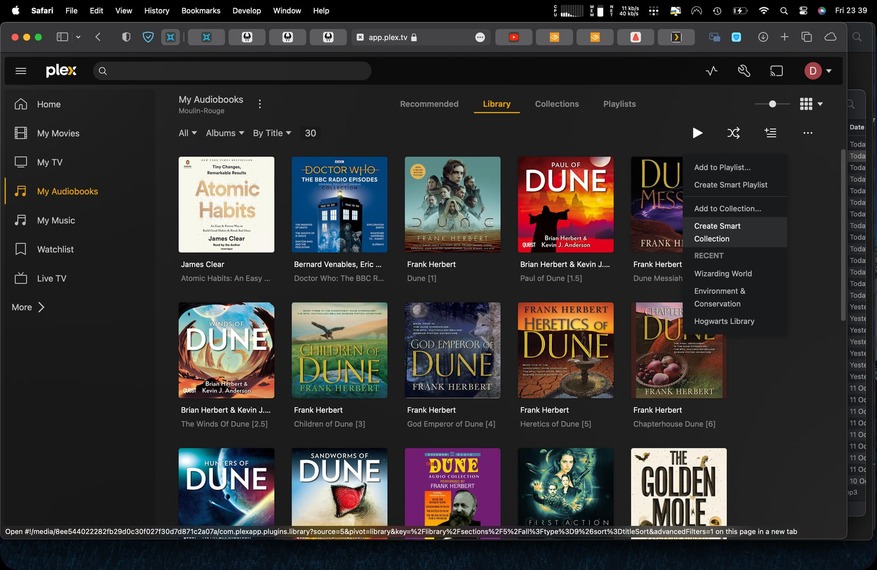Click the search magnifier icon in Plex
The height and width of the screenshot is (570, 877).
[103, 71]
